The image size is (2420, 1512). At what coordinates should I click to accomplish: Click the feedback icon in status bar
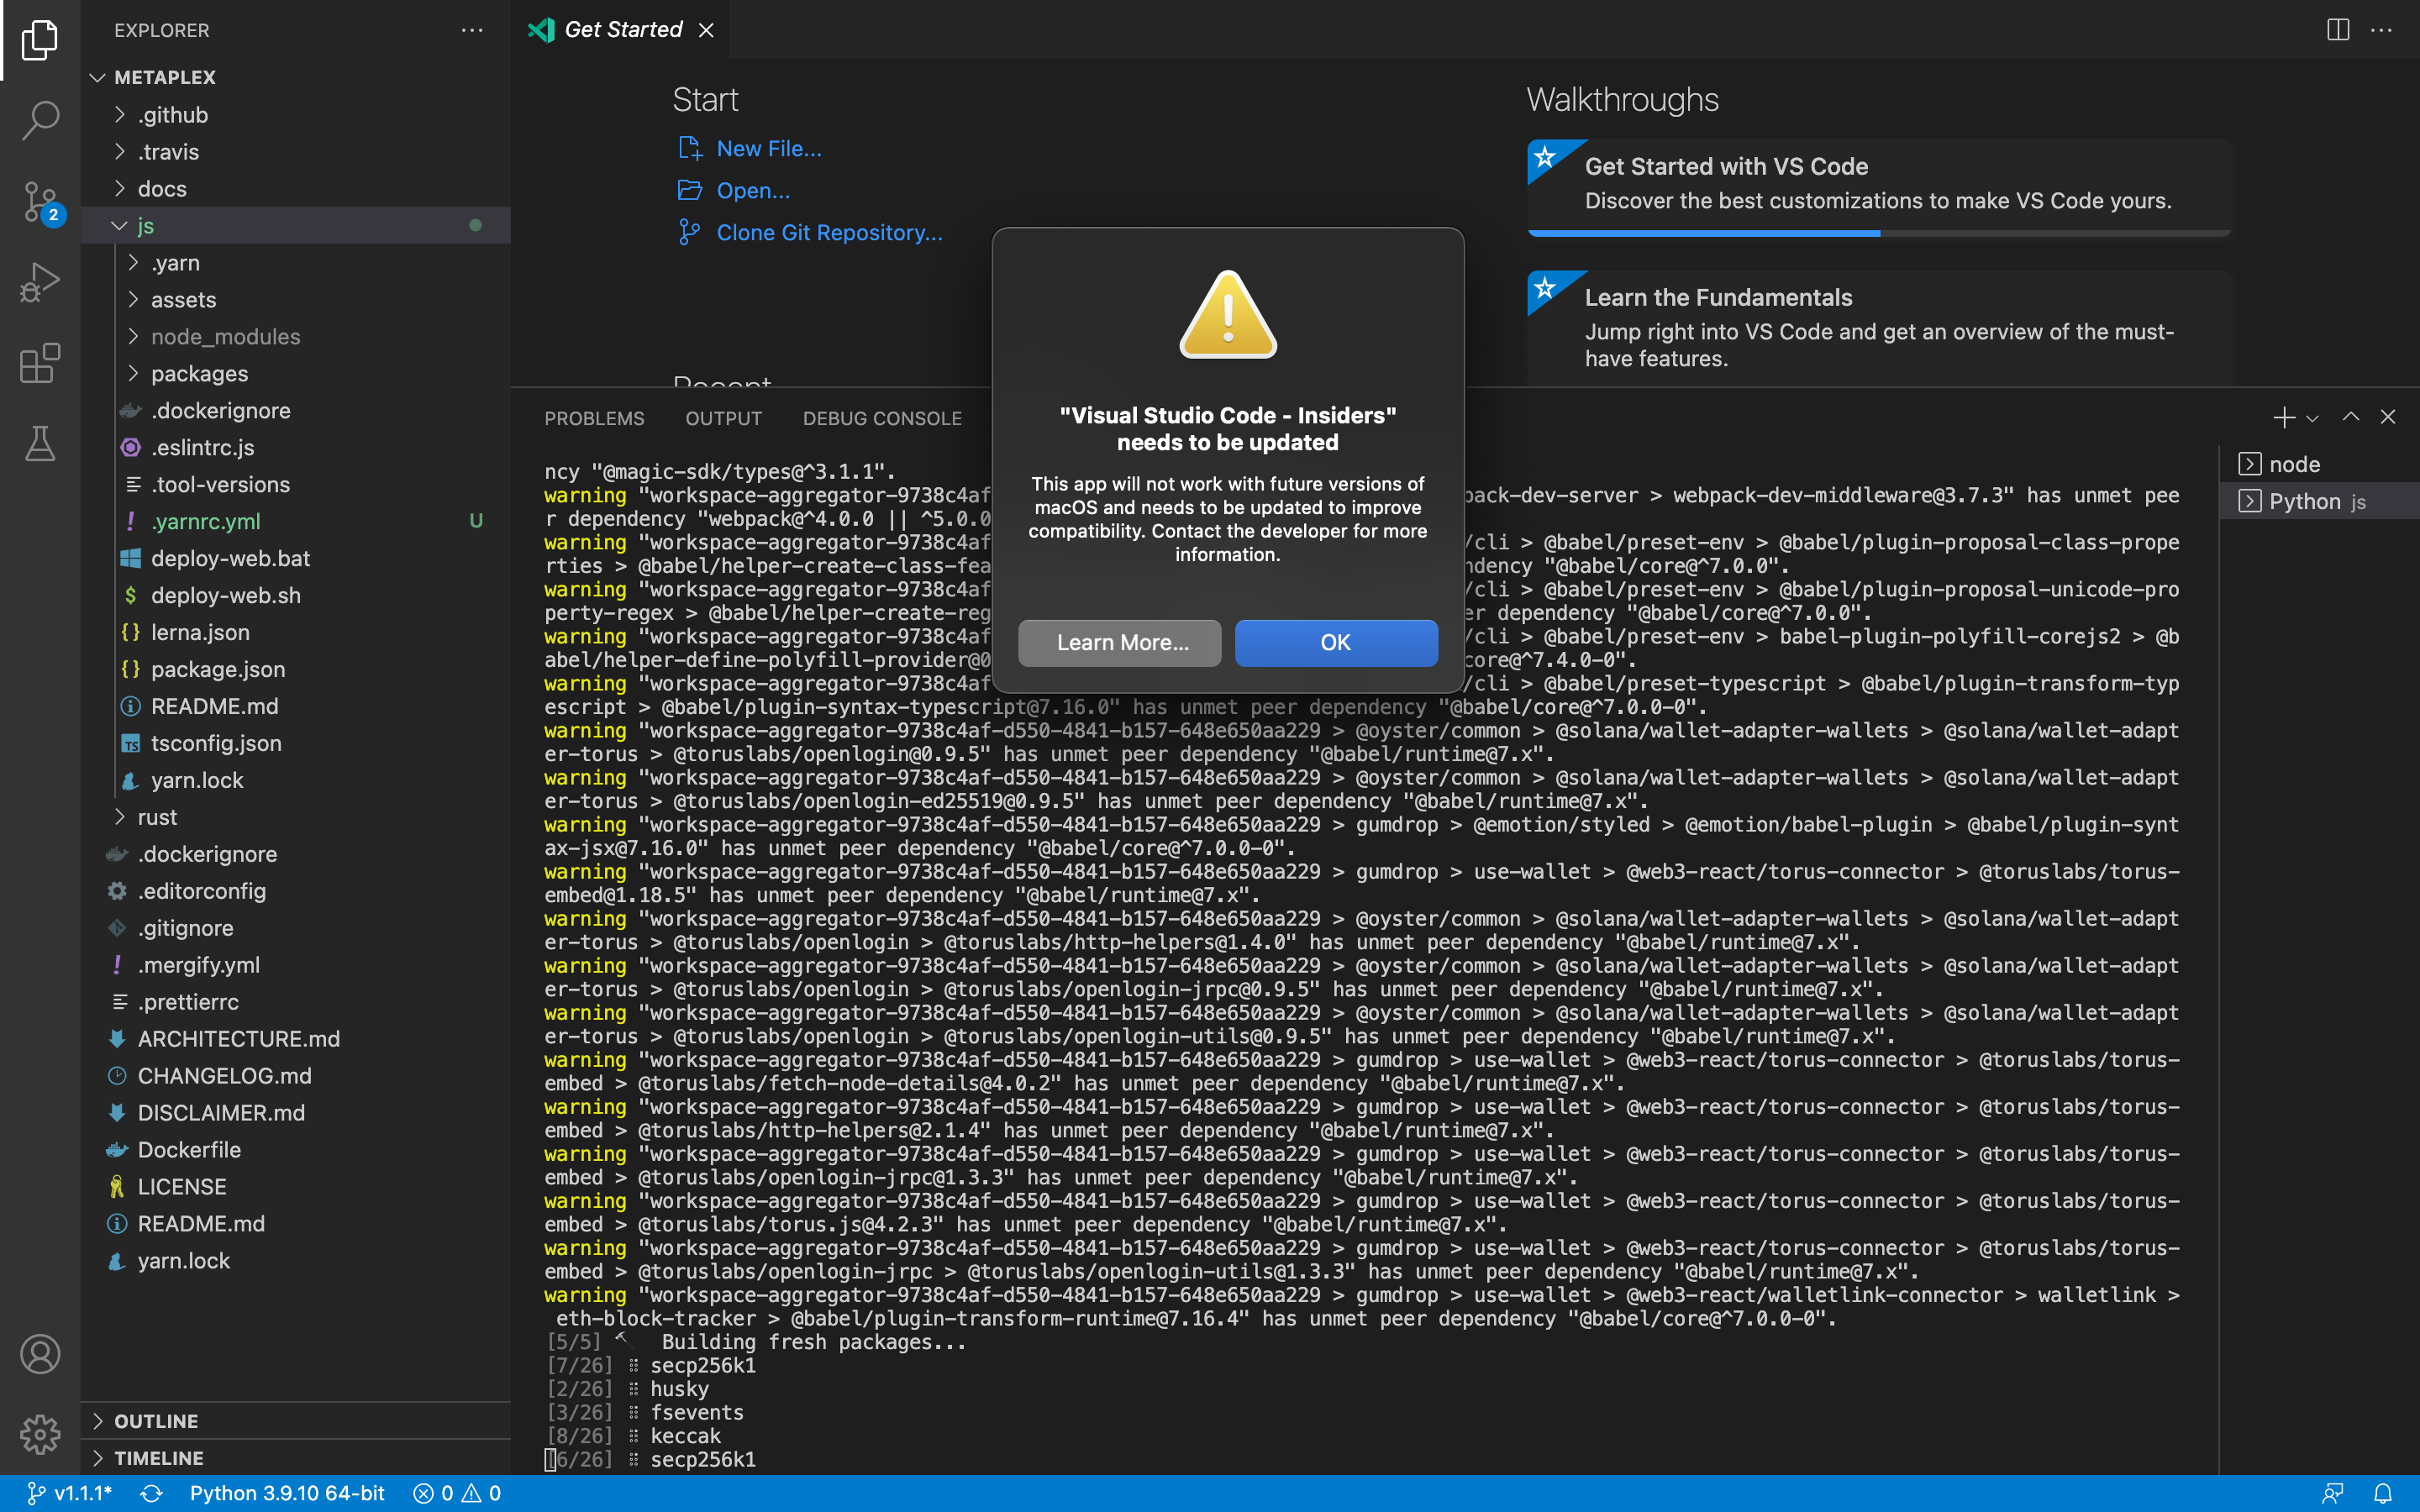point(2333,1493)
